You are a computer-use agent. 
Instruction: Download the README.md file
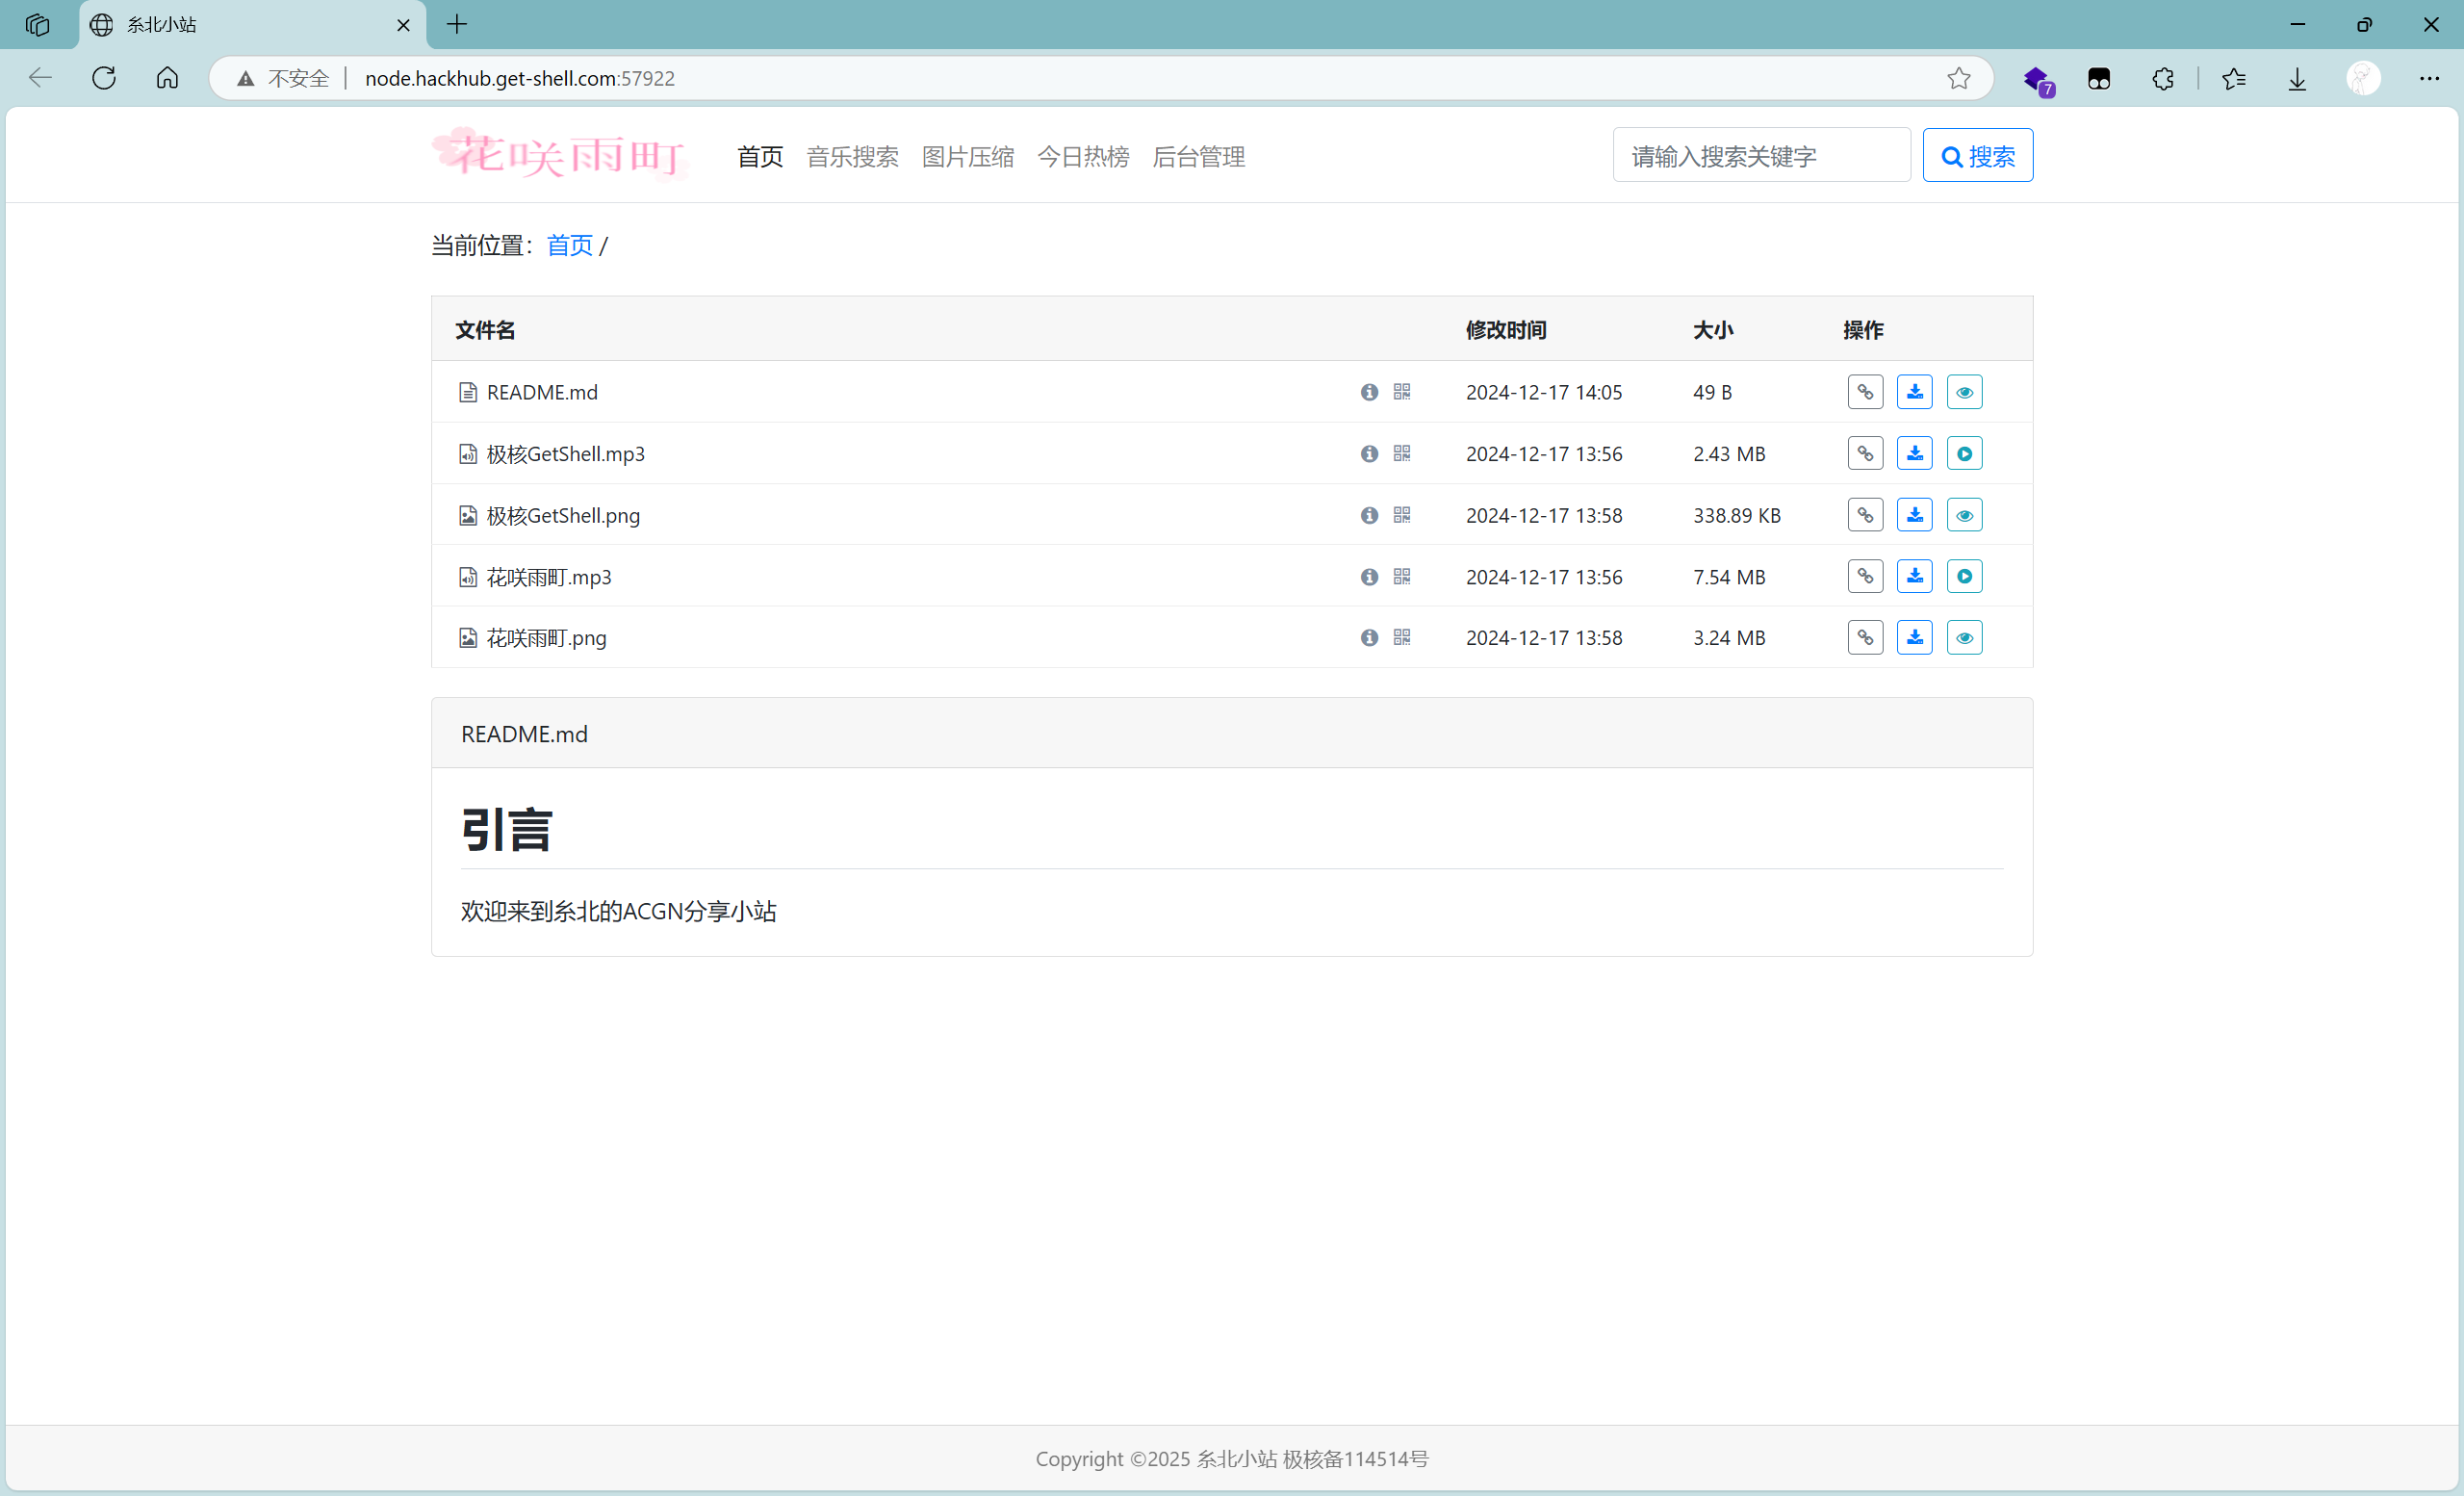coord(1914,391)
